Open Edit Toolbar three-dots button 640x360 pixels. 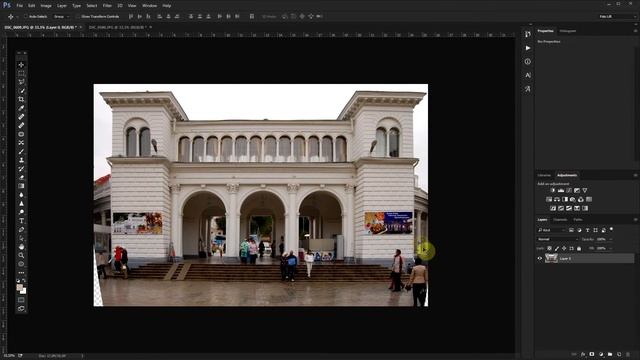point(21,273)
